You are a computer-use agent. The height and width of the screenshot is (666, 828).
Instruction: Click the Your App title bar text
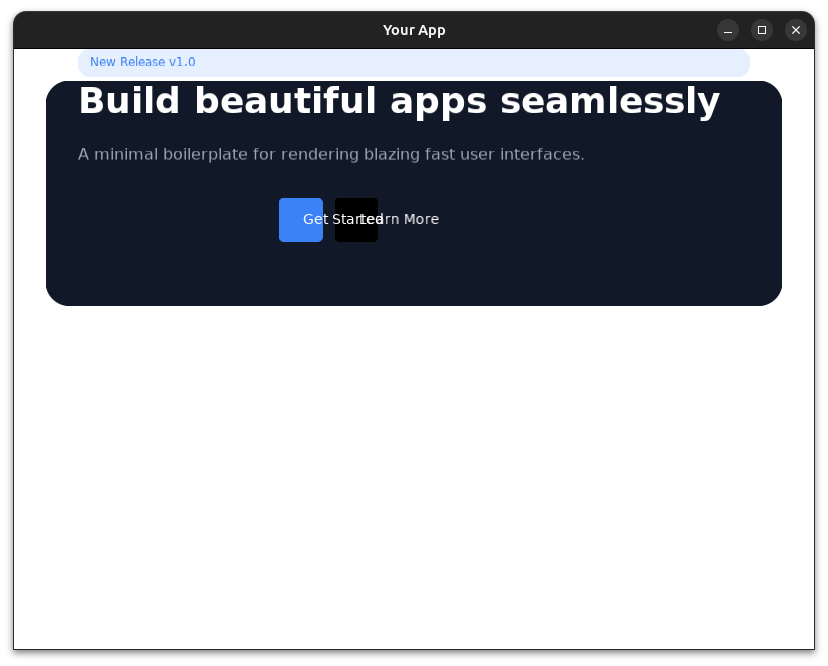pos(414,30)
